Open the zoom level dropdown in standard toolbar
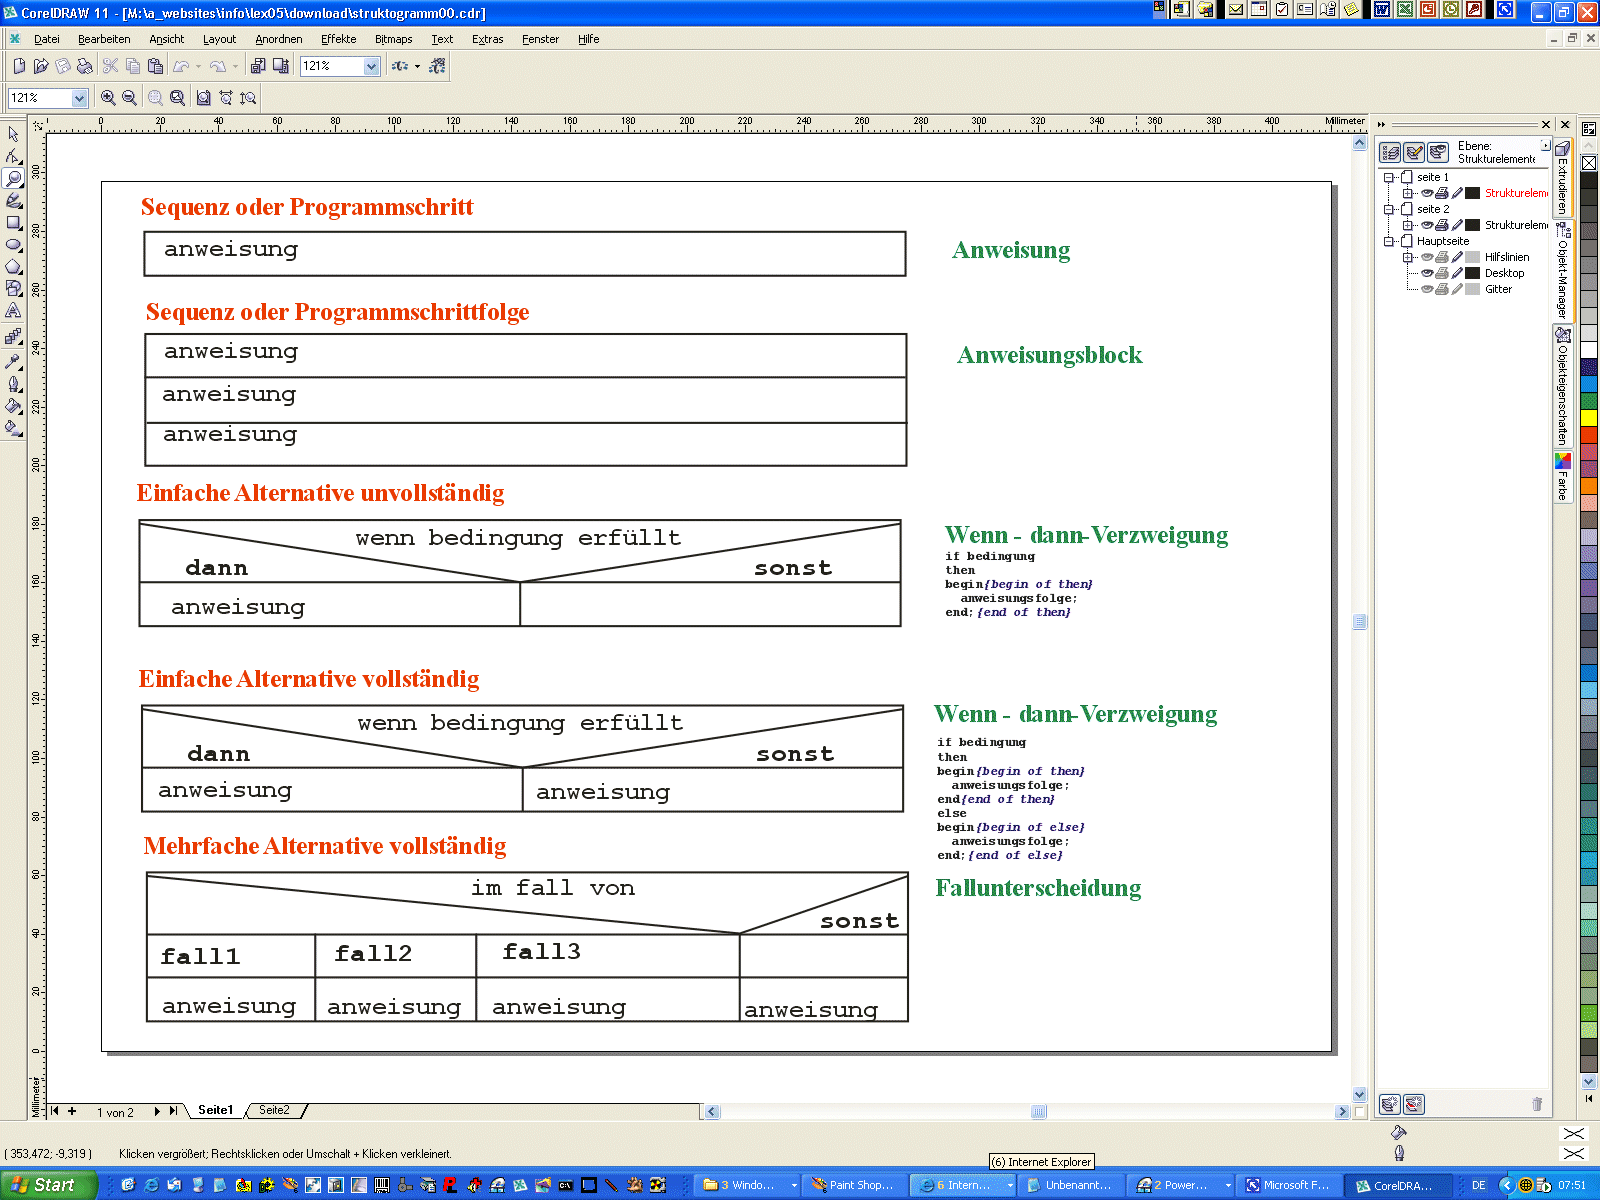This screenshot has width=1600, height=1200. [x=372, y=66]
